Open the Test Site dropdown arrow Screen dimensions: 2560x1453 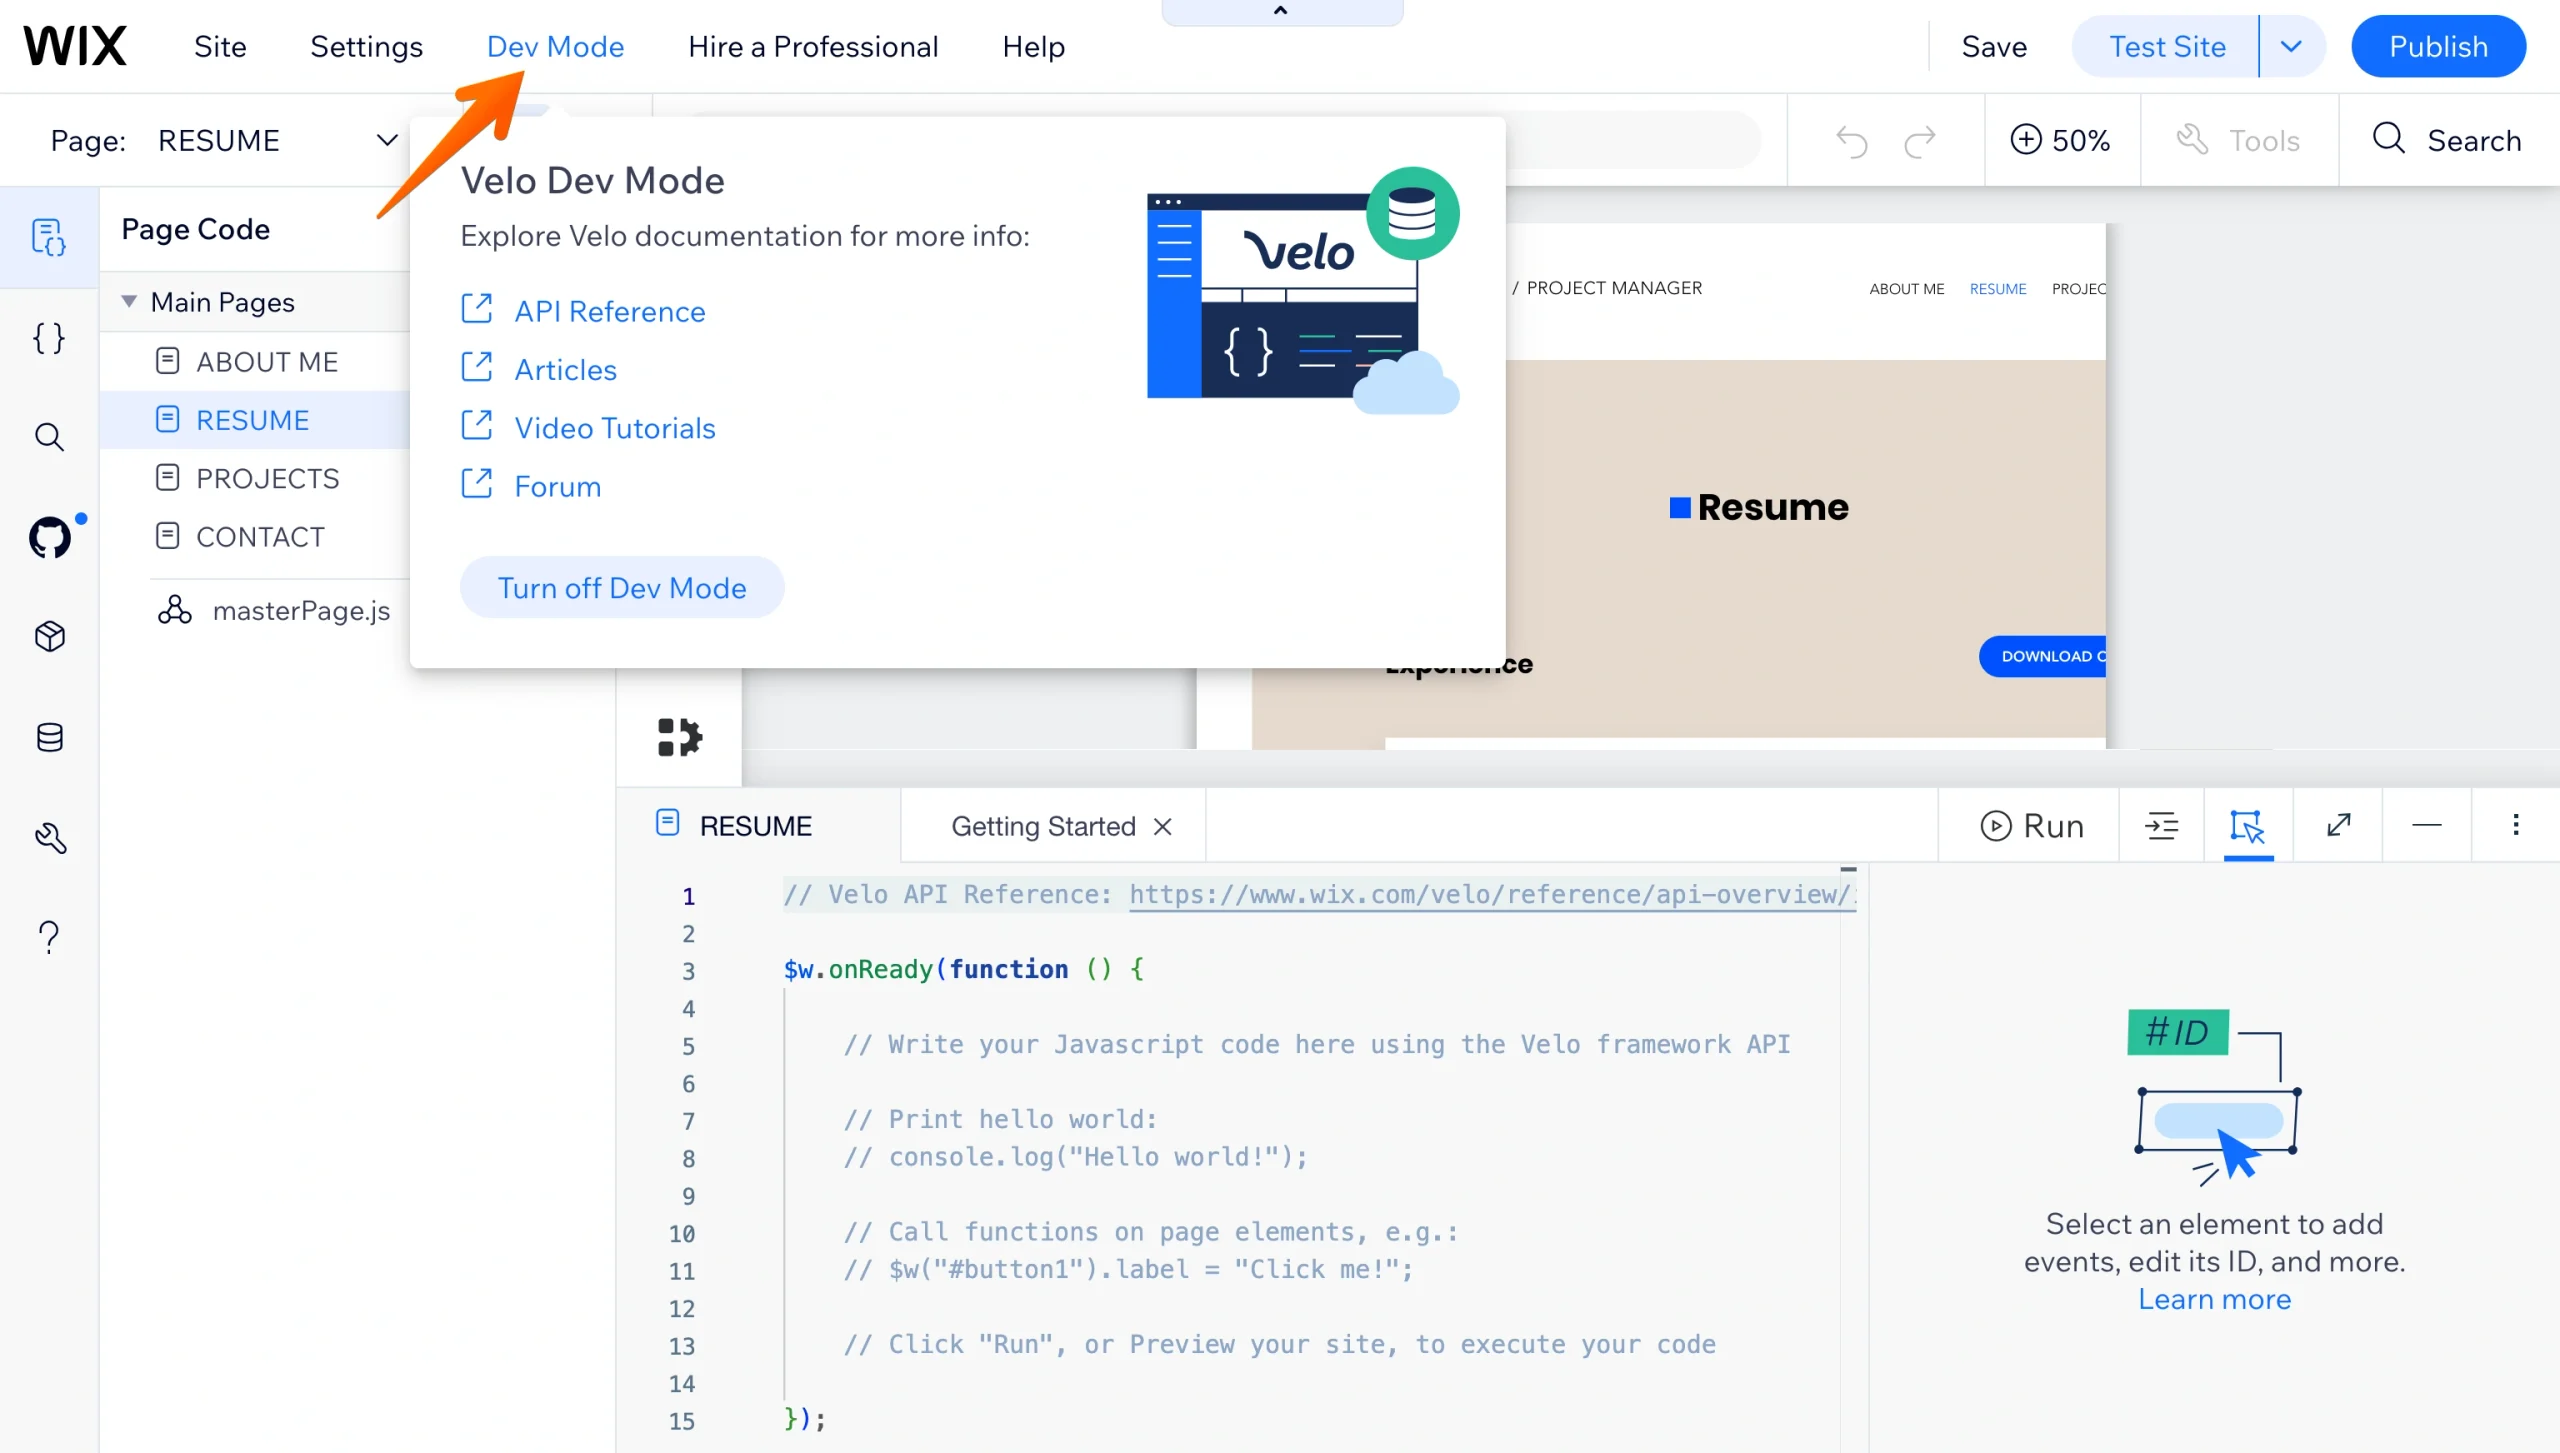[2291, 46]
